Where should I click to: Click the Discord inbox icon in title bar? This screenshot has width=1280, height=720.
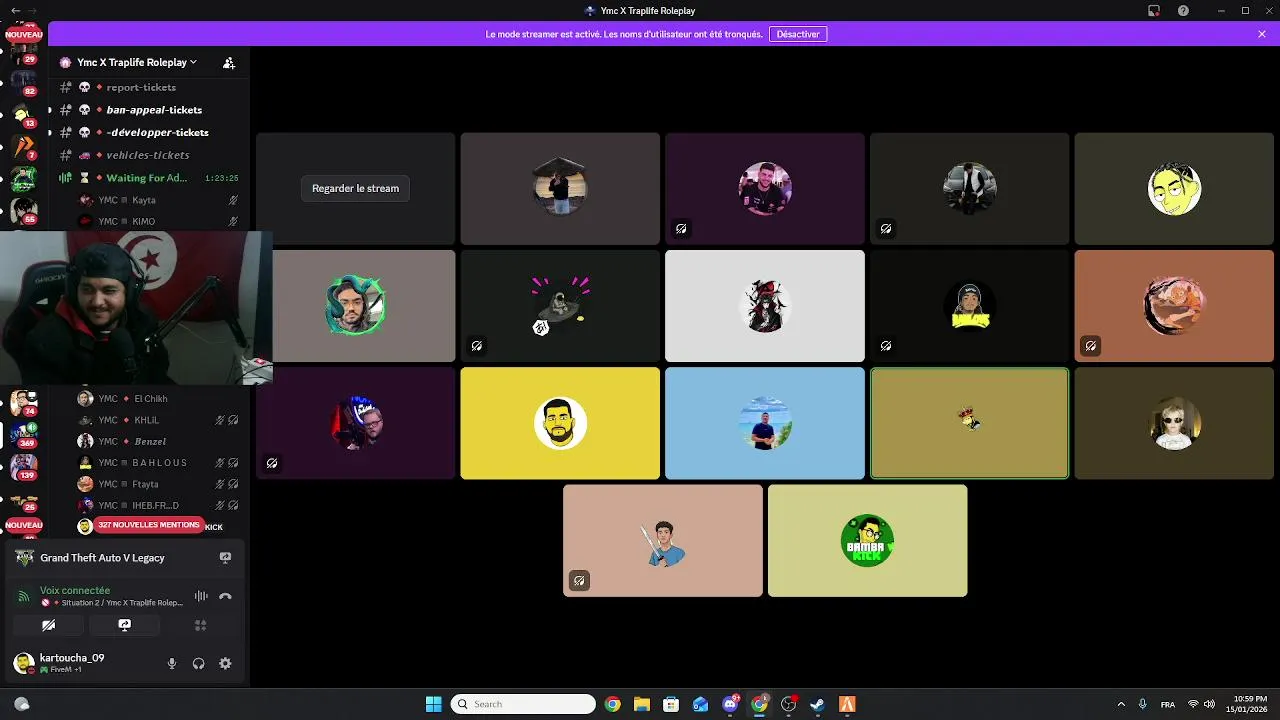(x=1153, y=11)
